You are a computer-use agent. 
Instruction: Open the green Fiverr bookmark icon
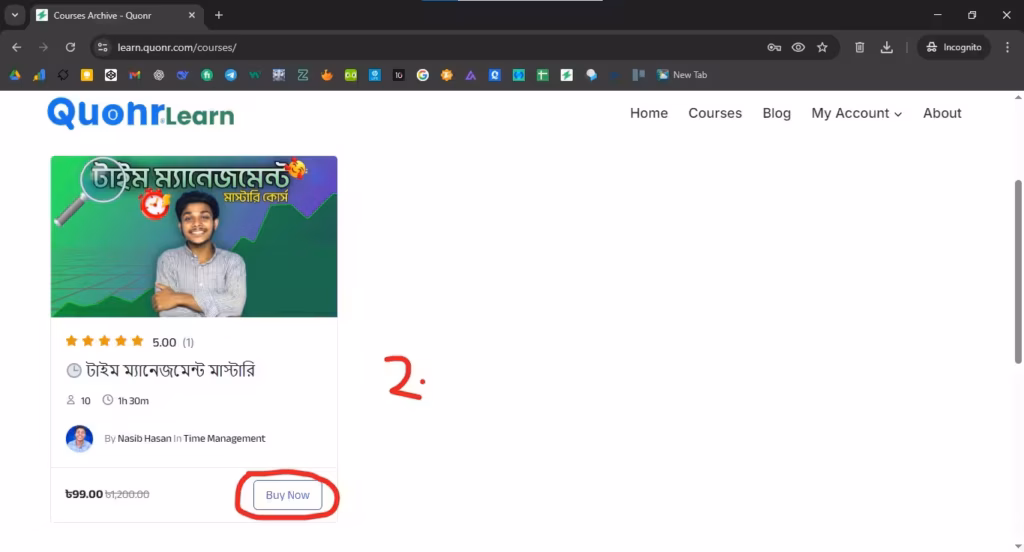tap(206, 75)
